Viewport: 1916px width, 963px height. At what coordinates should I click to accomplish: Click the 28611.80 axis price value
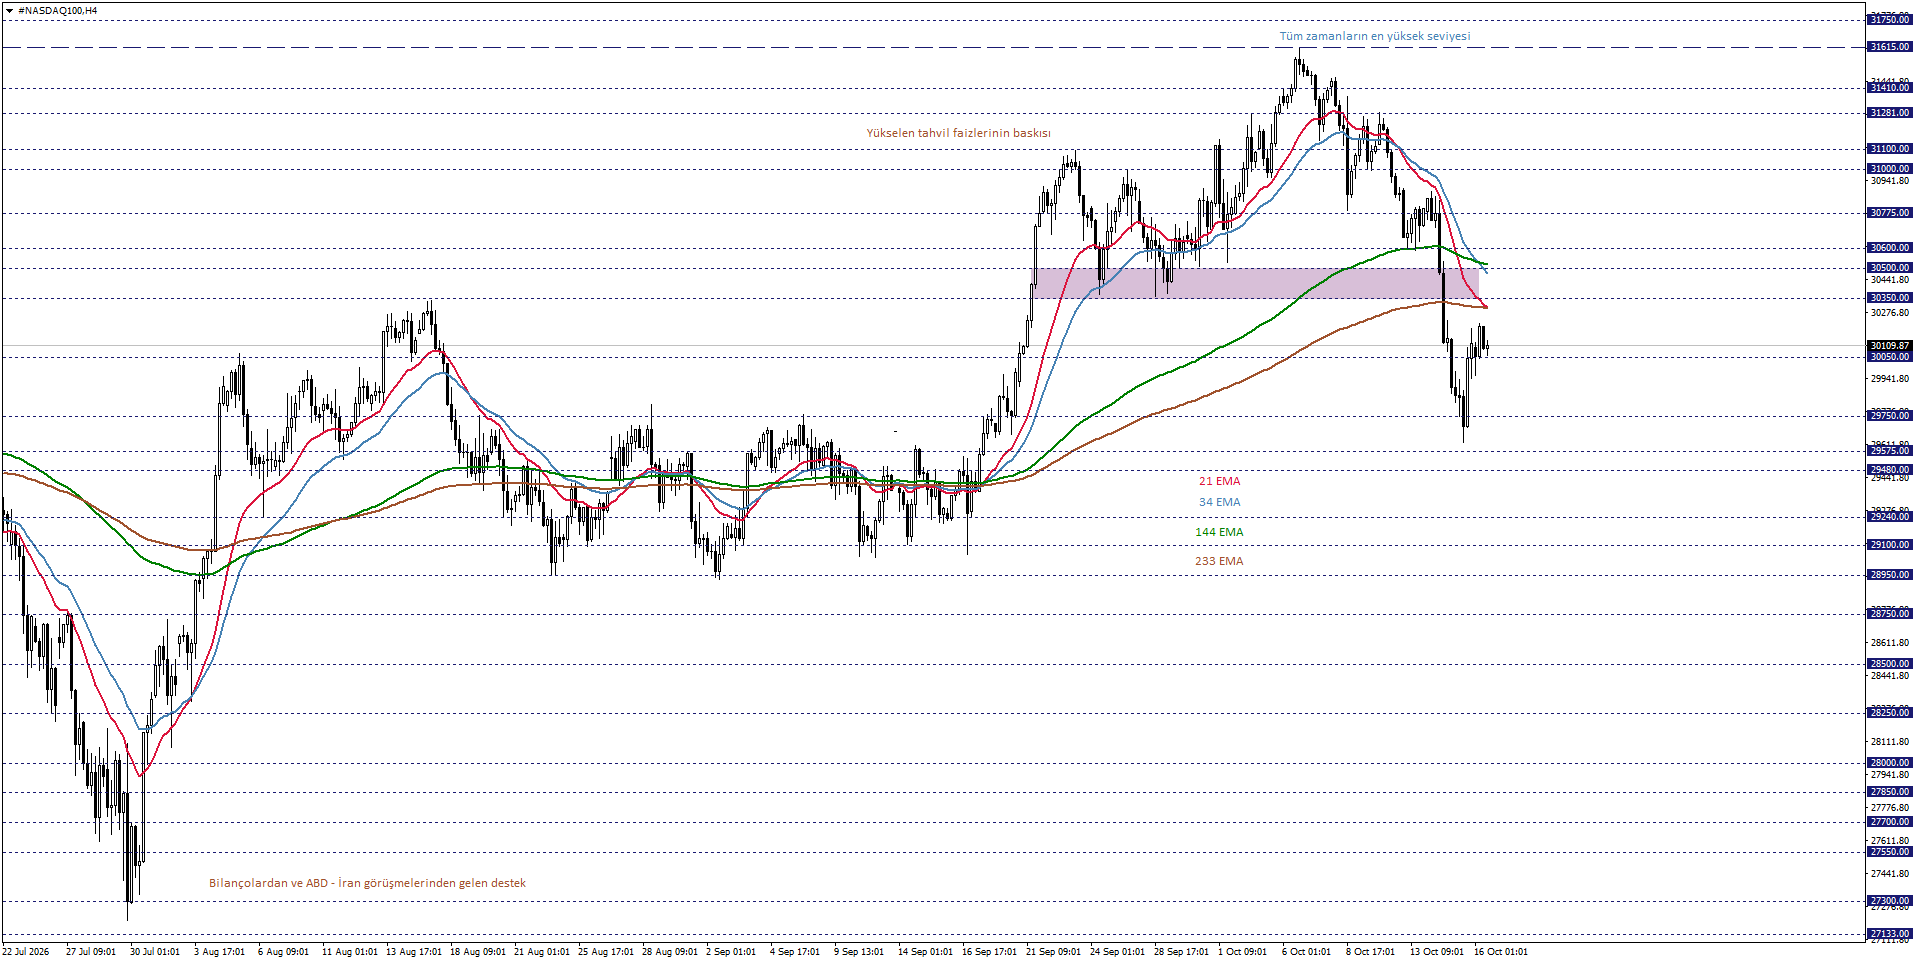[1889, 643]
